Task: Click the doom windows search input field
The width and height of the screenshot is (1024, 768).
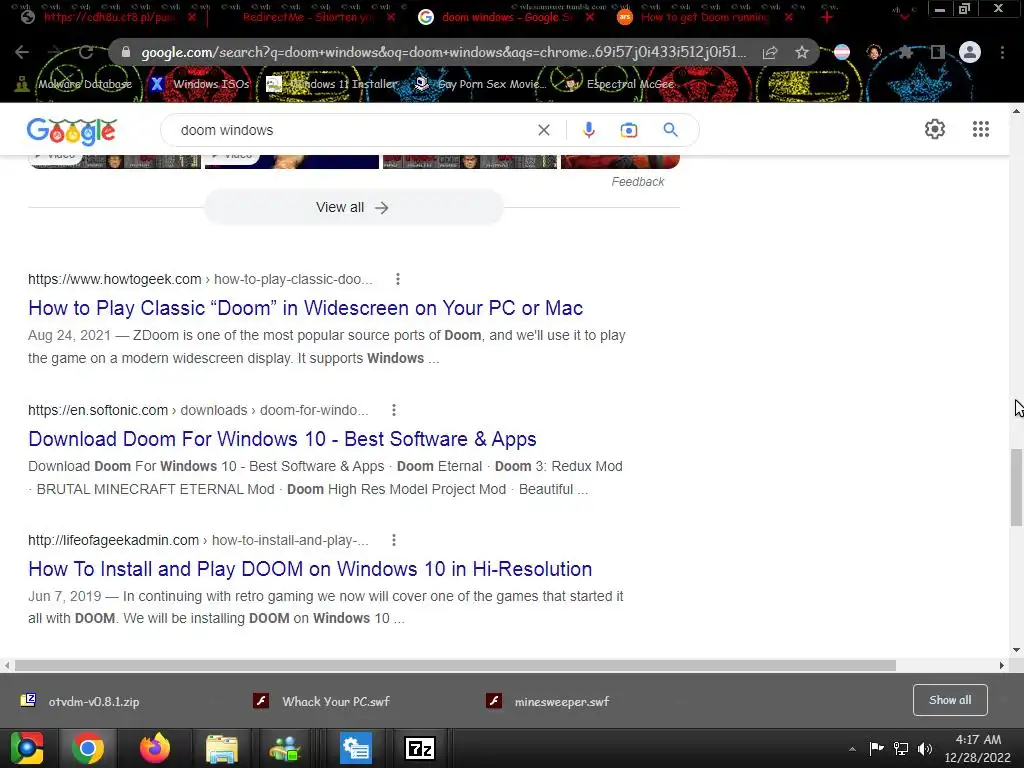Action: 353,130
